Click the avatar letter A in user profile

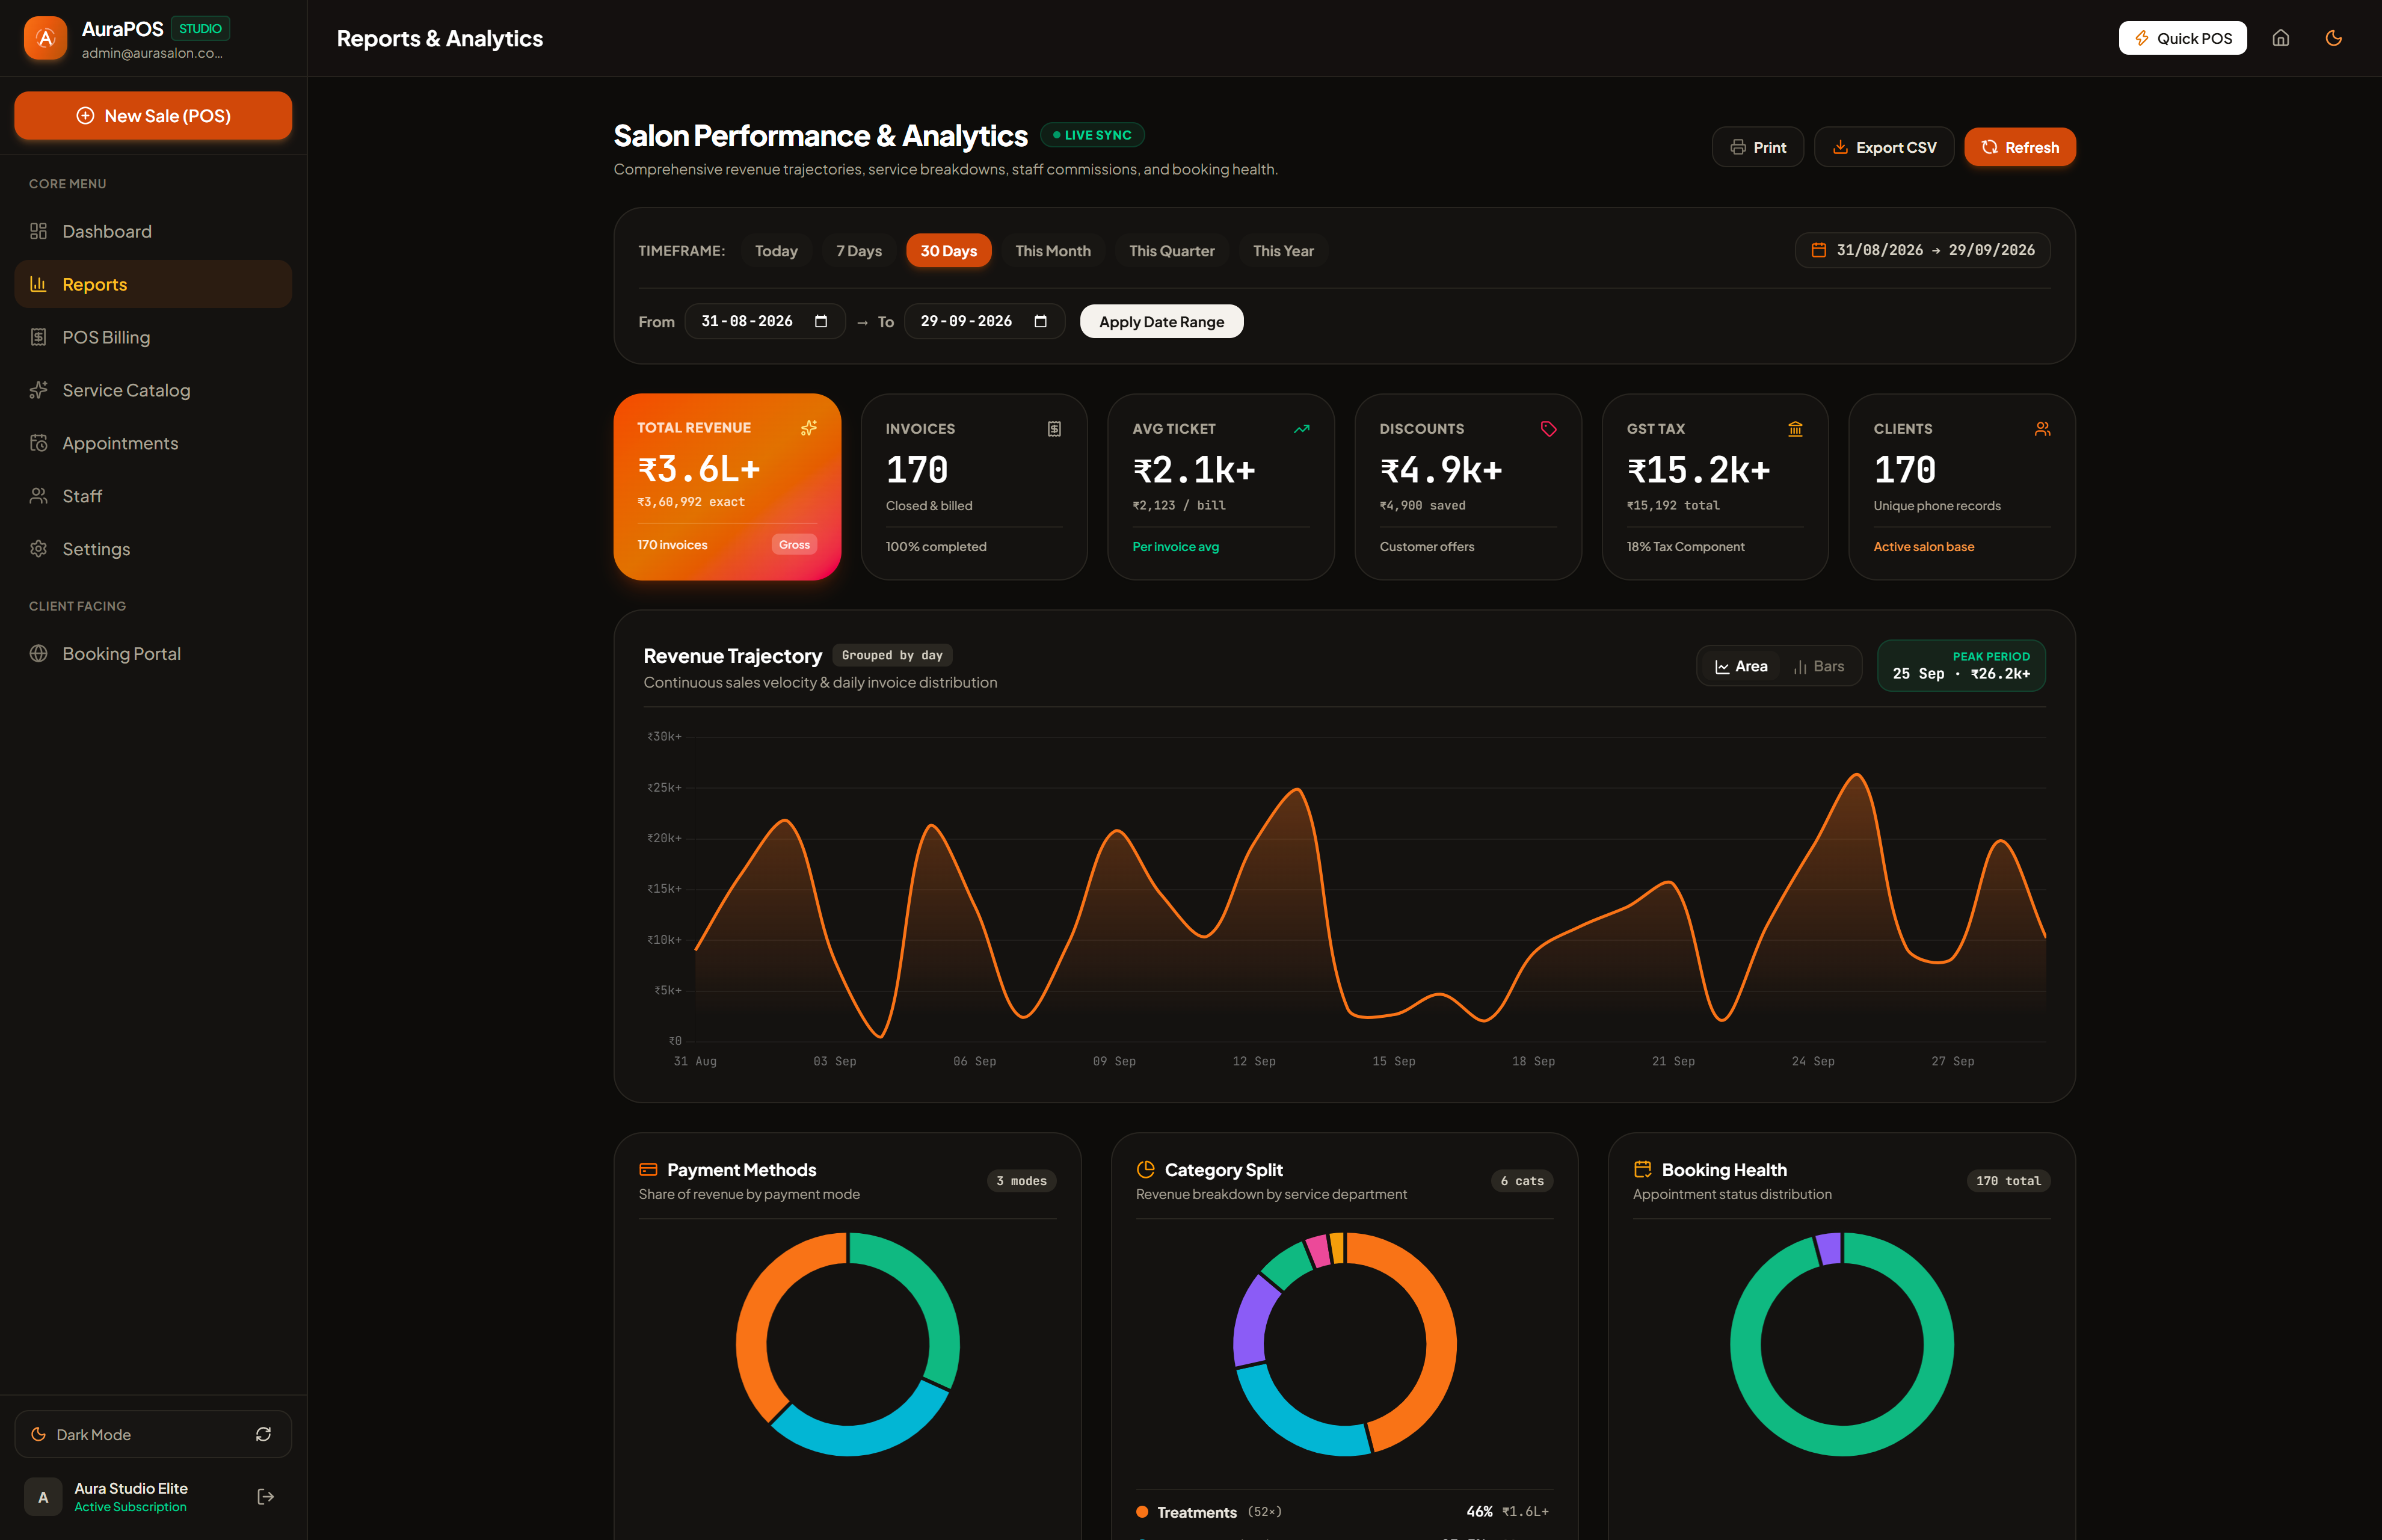(x=43, y=1496)
